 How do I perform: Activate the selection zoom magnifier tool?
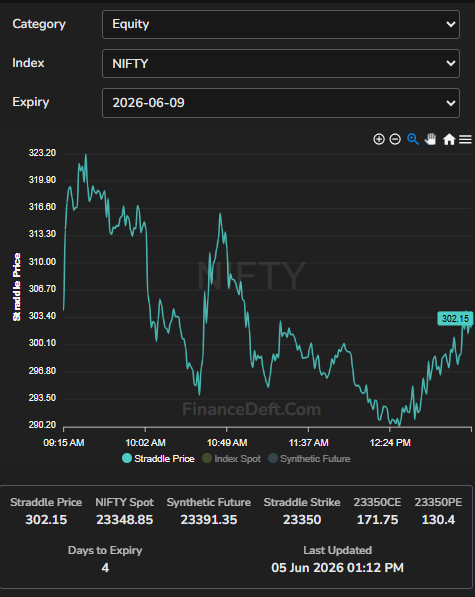[413, 139]
